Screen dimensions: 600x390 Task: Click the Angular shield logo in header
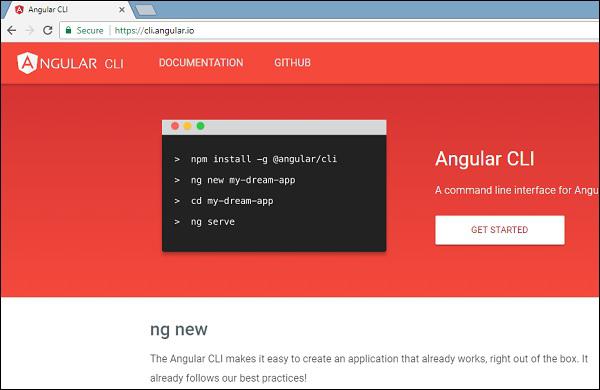click(x=27, y=63)
